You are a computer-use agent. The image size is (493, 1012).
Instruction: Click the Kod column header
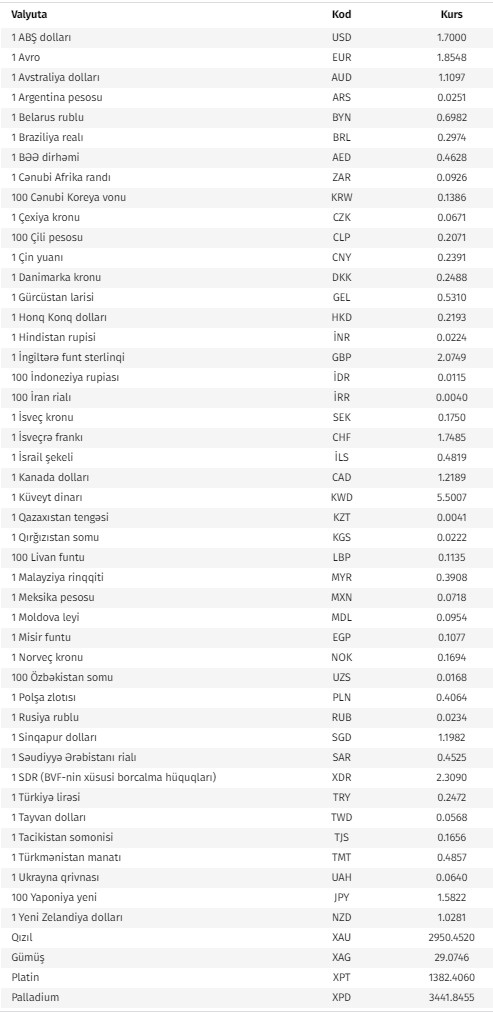[341, 15]
